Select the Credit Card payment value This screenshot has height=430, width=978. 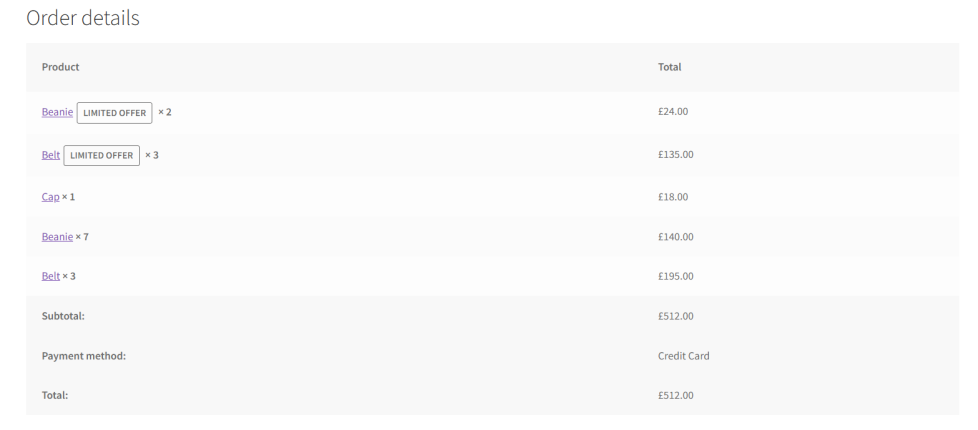tap(684, 356)
